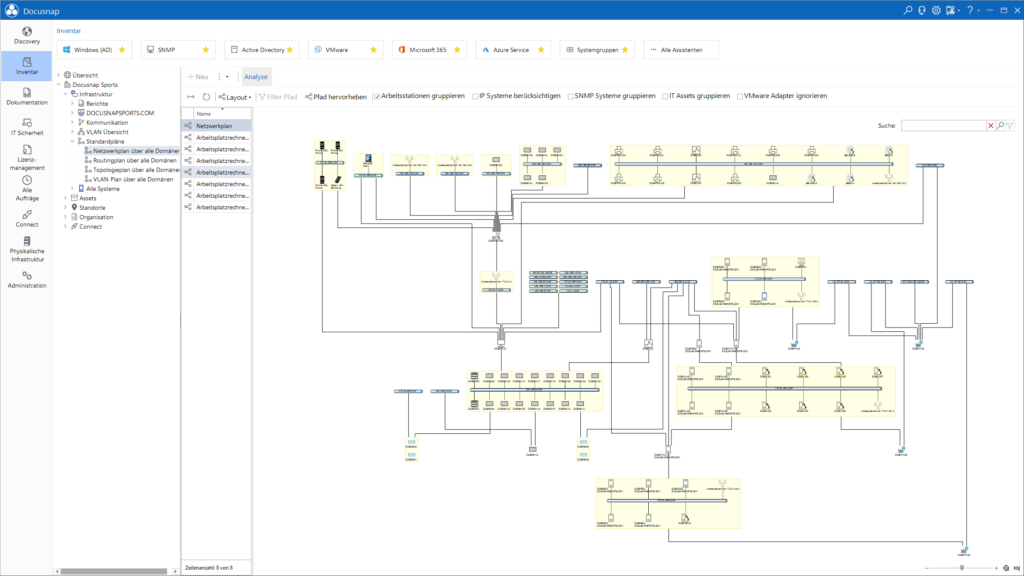This screenshot has height=576, width=1024.
Task: Select Alle Aufträge in the sidebar
Action: [x=26, y=191]
